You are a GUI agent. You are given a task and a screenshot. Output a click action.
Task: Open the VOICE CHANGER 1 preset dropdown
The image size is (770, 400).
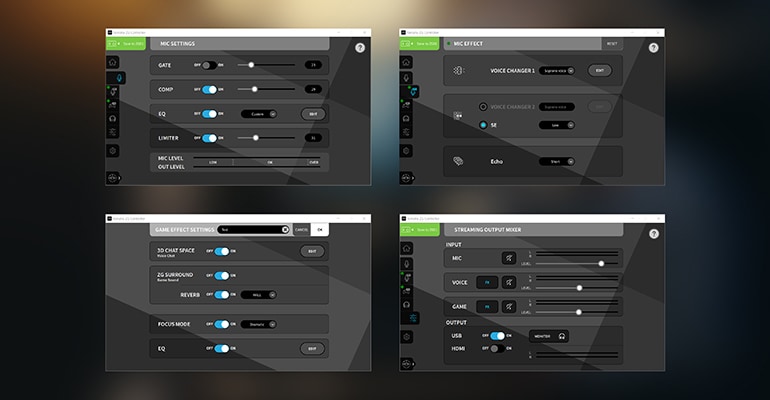(557, 71)
